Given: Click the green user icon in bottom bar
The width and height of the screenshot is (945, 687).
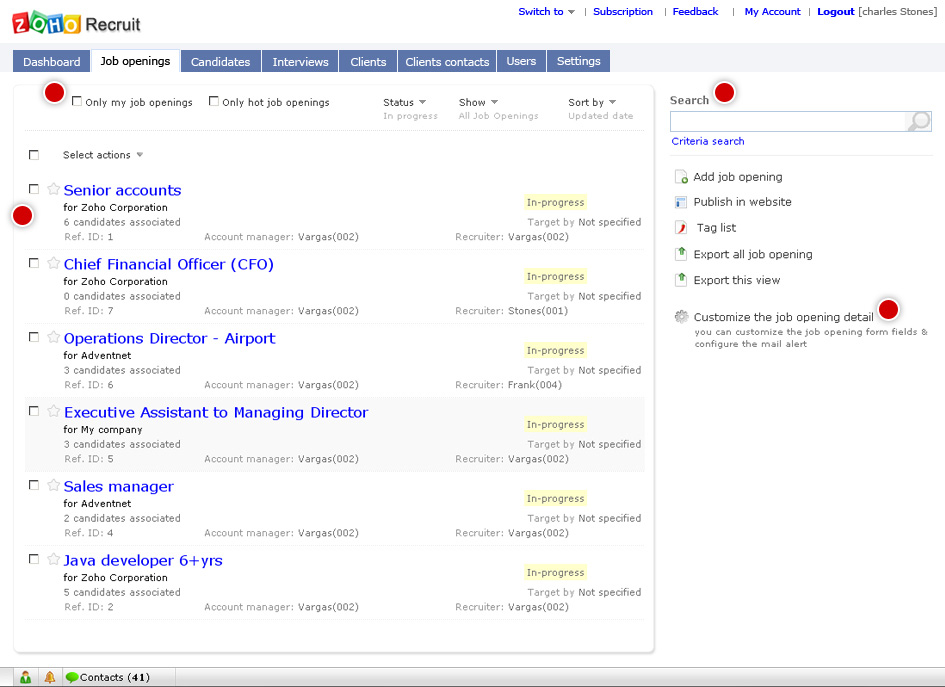Looking at the screenshot, I should point(25,677).
